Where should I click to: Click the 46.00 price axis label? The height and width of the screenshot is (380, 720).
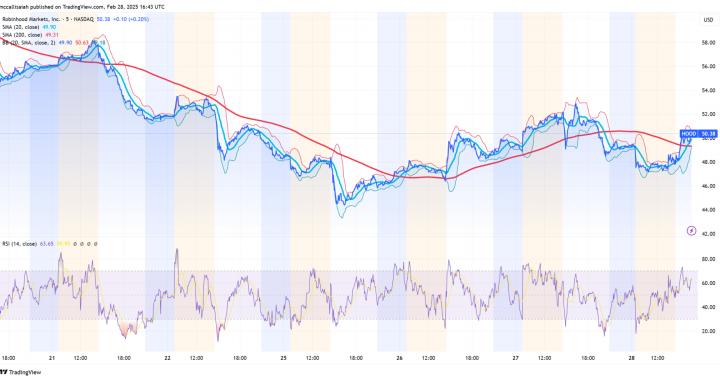709,186
